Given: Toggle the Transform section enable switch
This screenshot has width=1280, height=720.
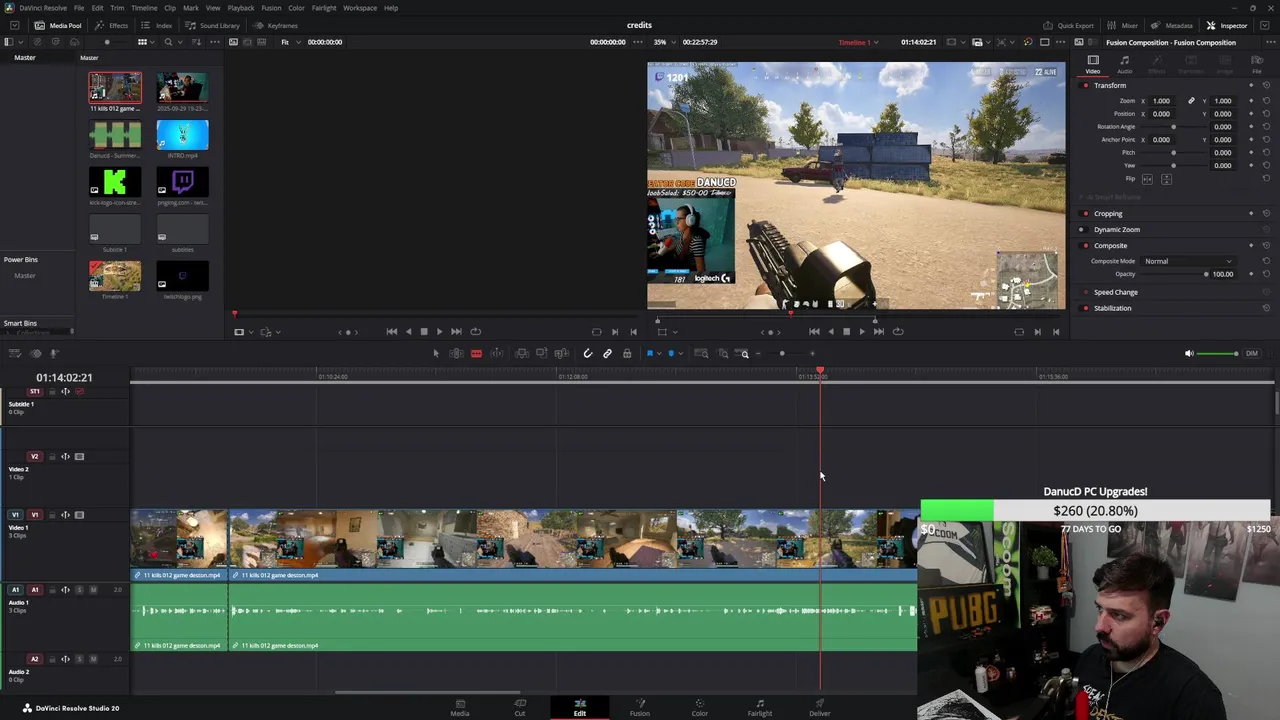Looking at the screenshot, I should click(1086, 85).
